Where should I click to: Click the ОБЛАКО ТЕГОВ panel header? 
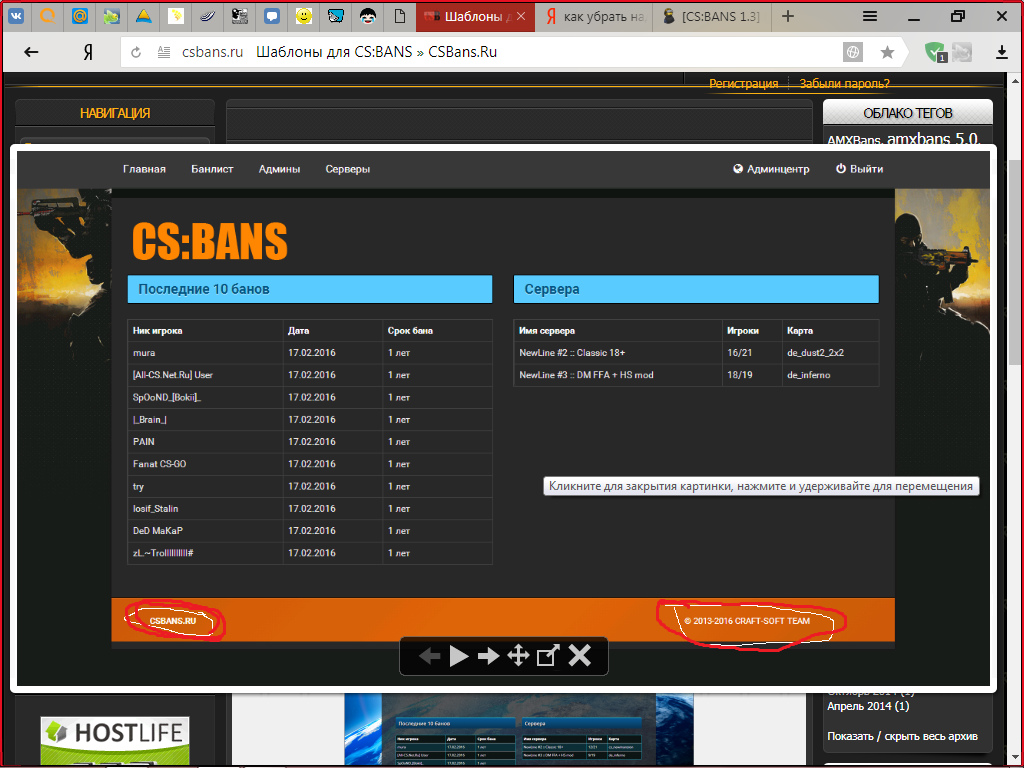coord(908,113)
